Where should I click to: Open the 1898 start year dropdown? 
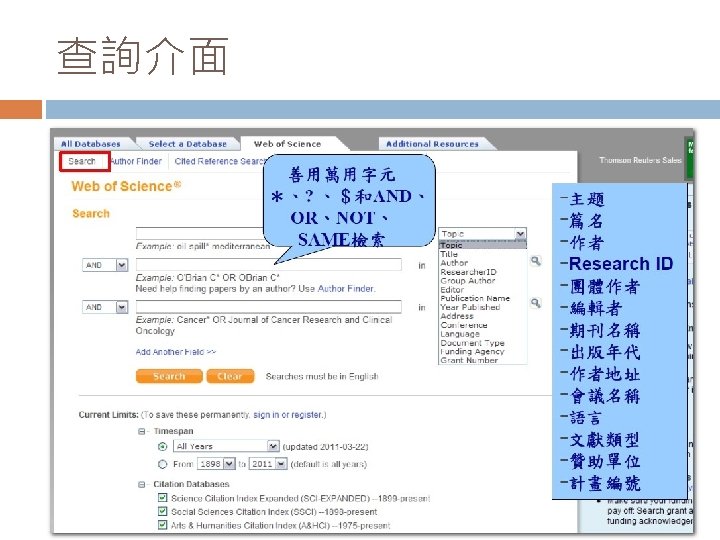pyautogui.click(x=216, y=464)
